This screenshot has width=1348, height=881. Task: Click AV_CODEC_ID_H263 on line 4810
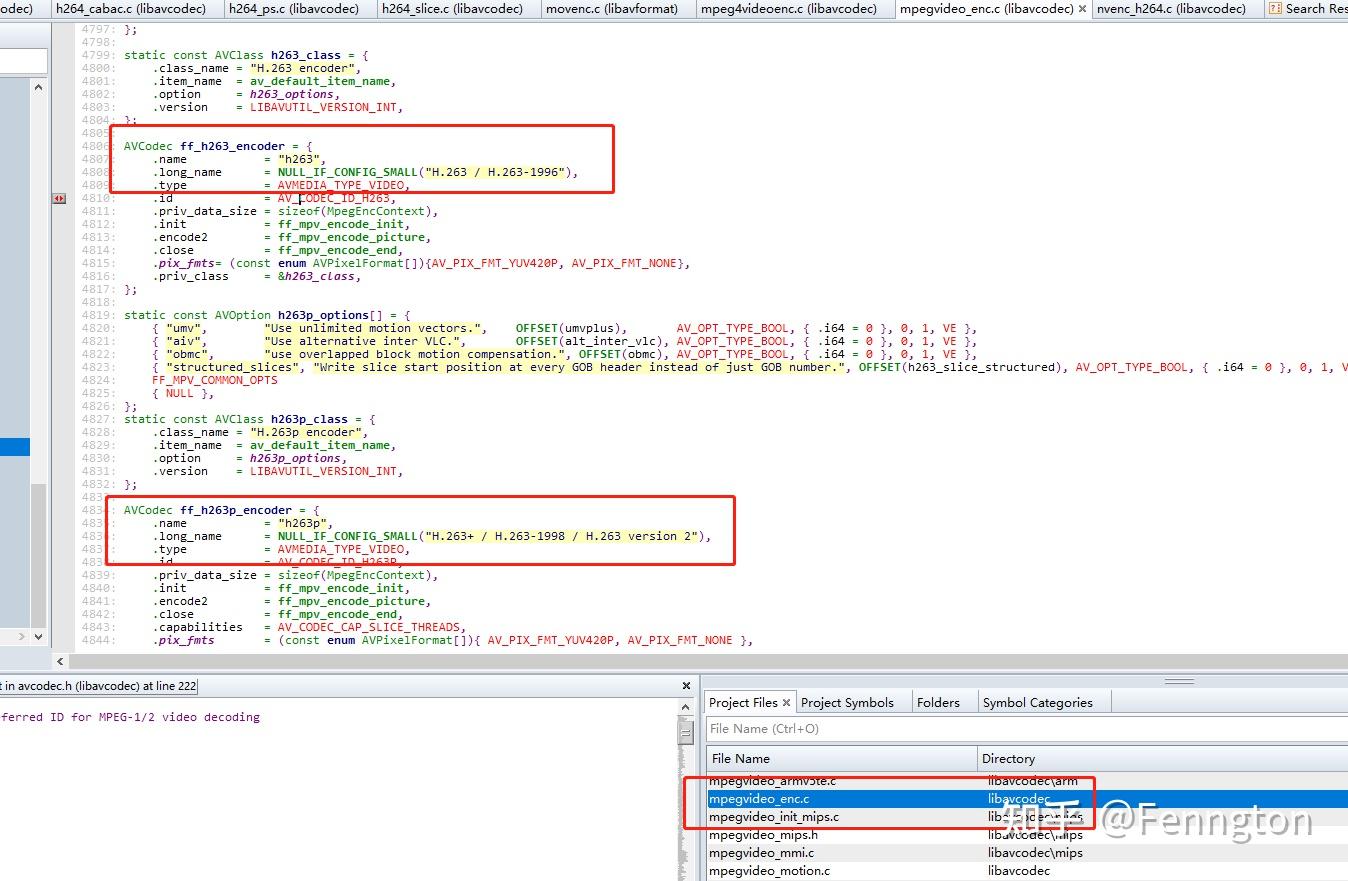click(336, 198)
